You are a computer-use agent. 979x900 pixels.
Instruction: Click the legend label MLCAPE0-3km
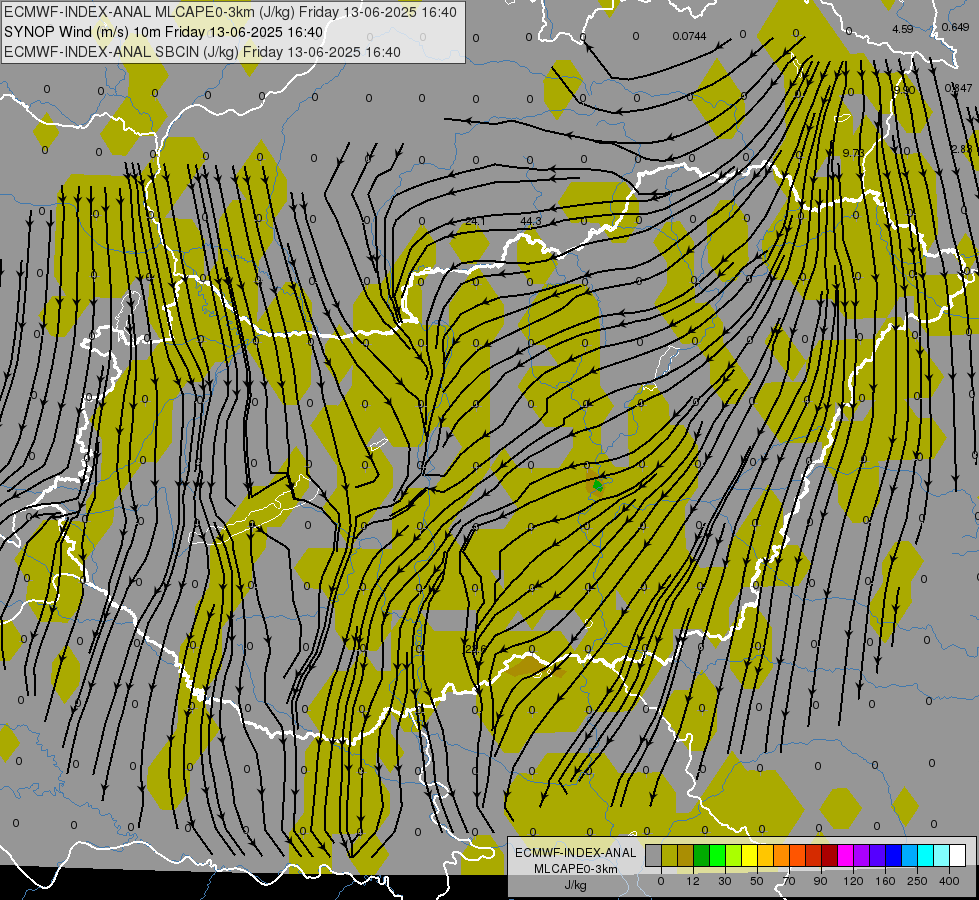[575, 869]
